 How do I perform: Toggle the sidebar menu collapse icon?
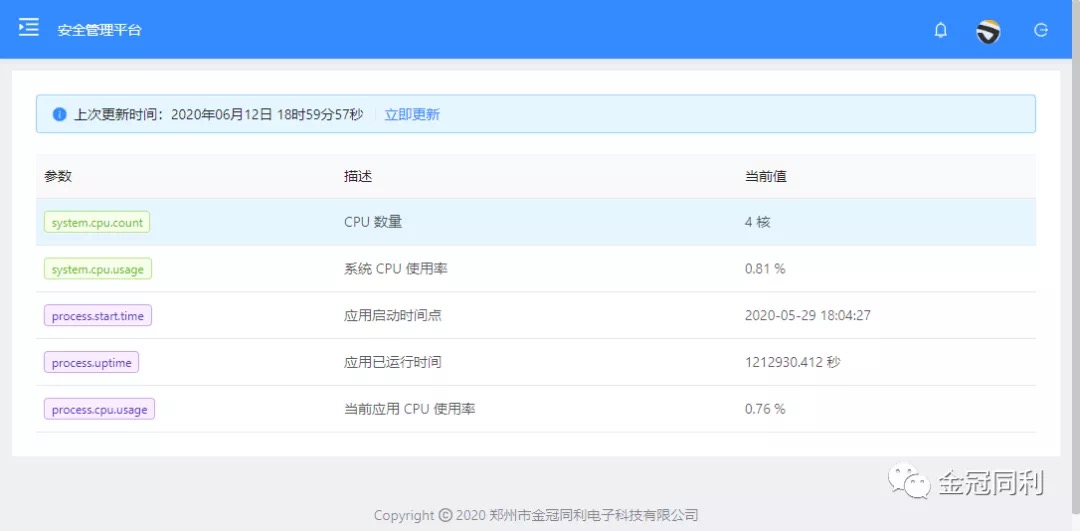[x=29, y=28]
